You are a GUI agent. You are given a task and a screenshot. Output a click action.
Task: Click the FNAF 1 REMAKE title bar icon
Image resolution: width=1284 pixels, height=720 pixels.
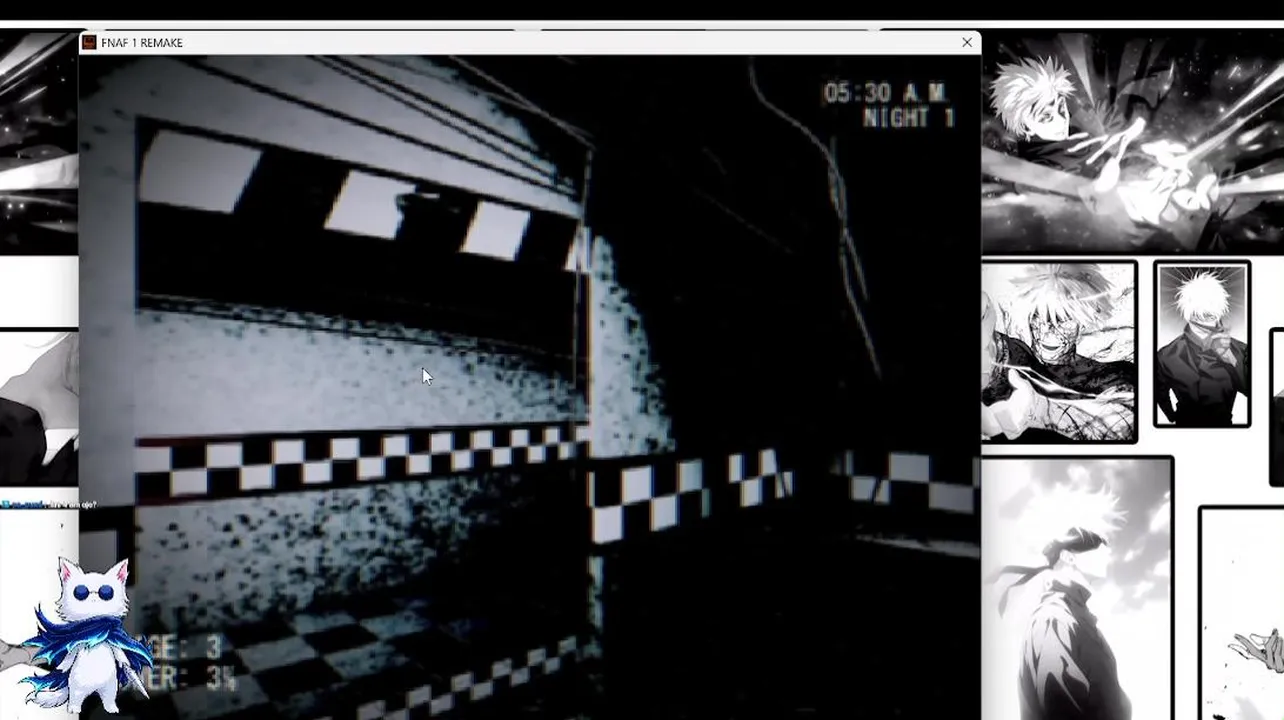(89, 42)
